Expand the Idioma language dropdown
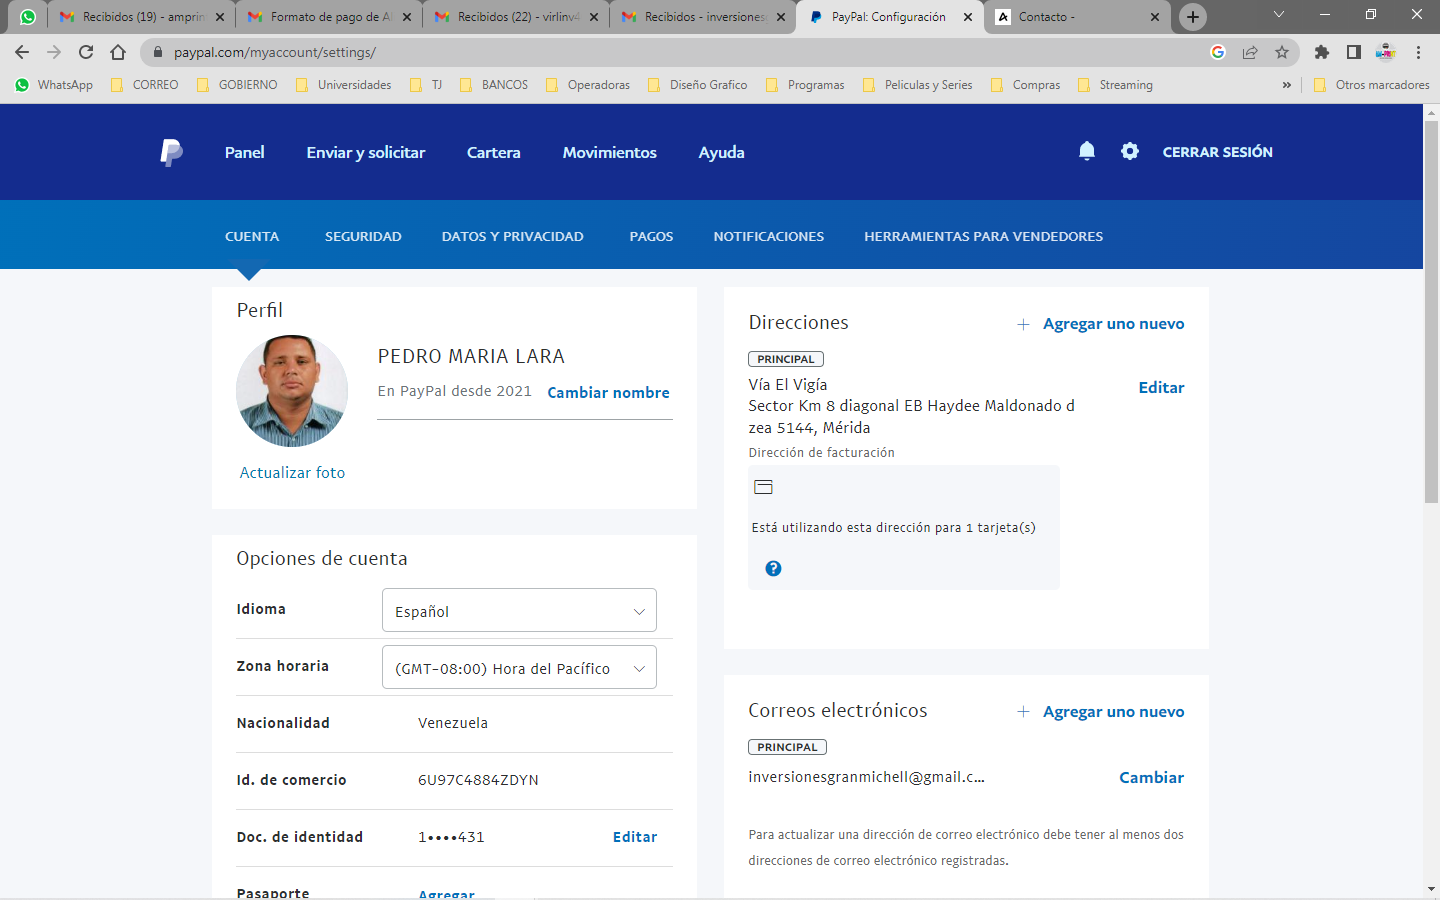The image size is (1440, 900). coord(519,611)
